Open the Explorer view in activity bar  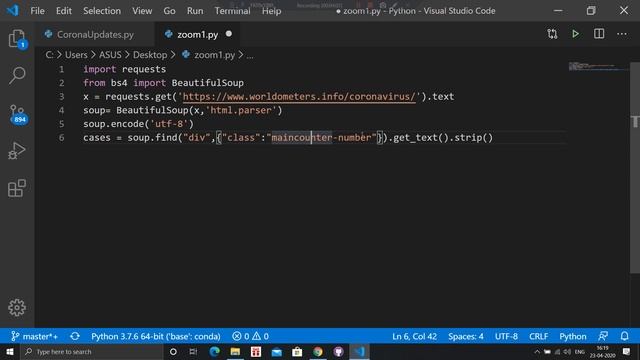pyautogui.click(x=17, y=39)
